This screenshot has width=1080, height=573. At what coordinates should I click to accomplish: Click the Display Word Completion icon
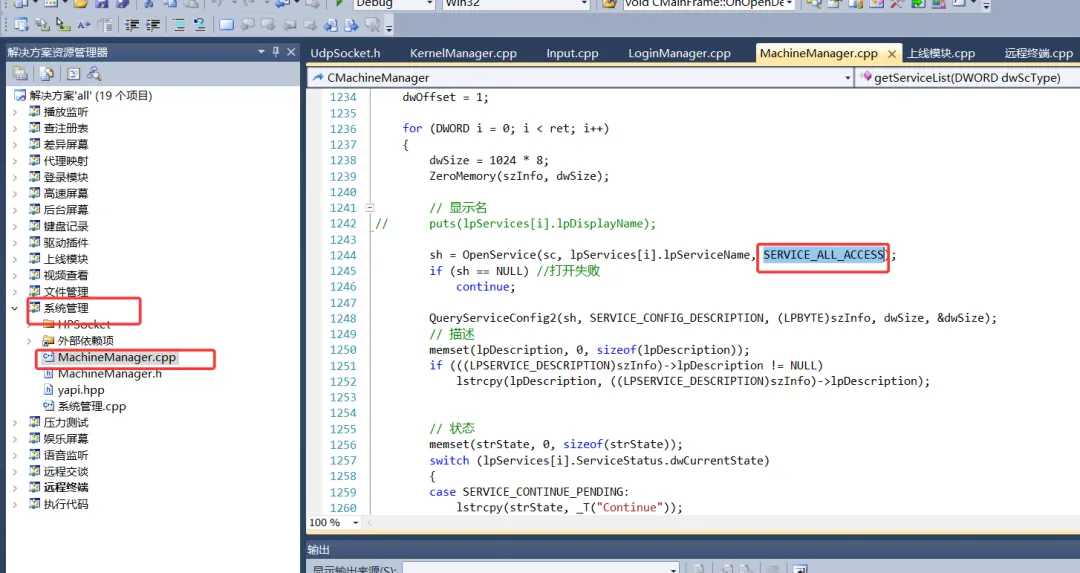tap(84, 25)
